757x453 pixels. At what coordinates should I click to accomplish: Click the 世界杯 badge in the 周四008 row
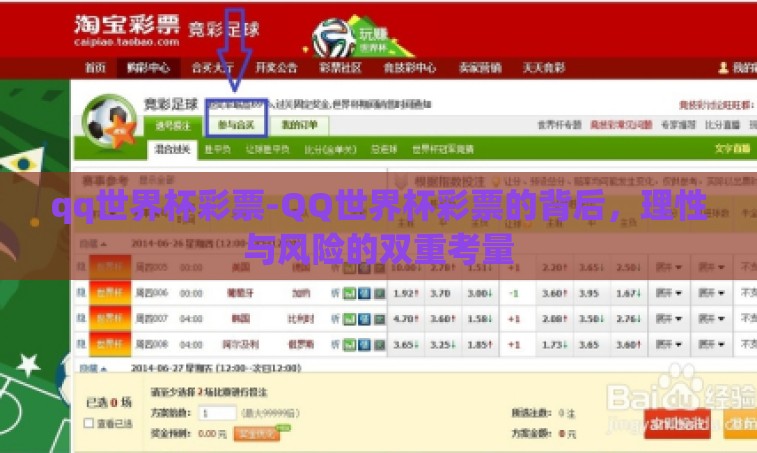click(110, 344)
